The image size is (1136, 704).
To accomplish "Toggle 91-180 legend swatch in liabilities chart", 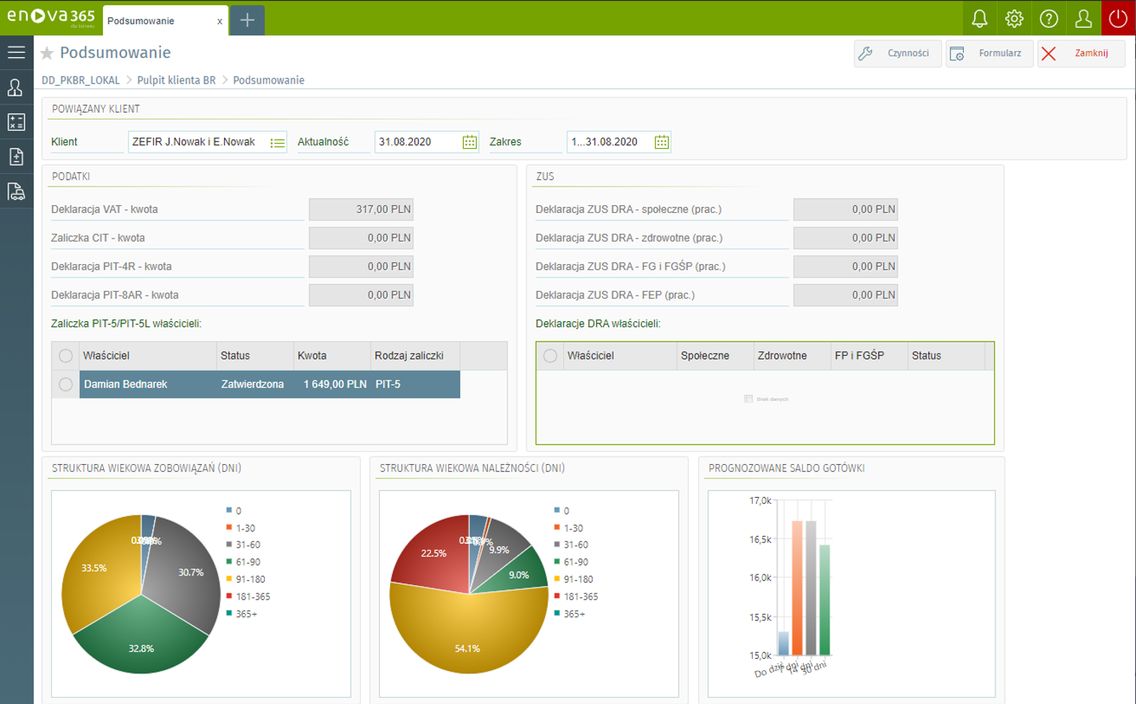I will click(229, 579).
